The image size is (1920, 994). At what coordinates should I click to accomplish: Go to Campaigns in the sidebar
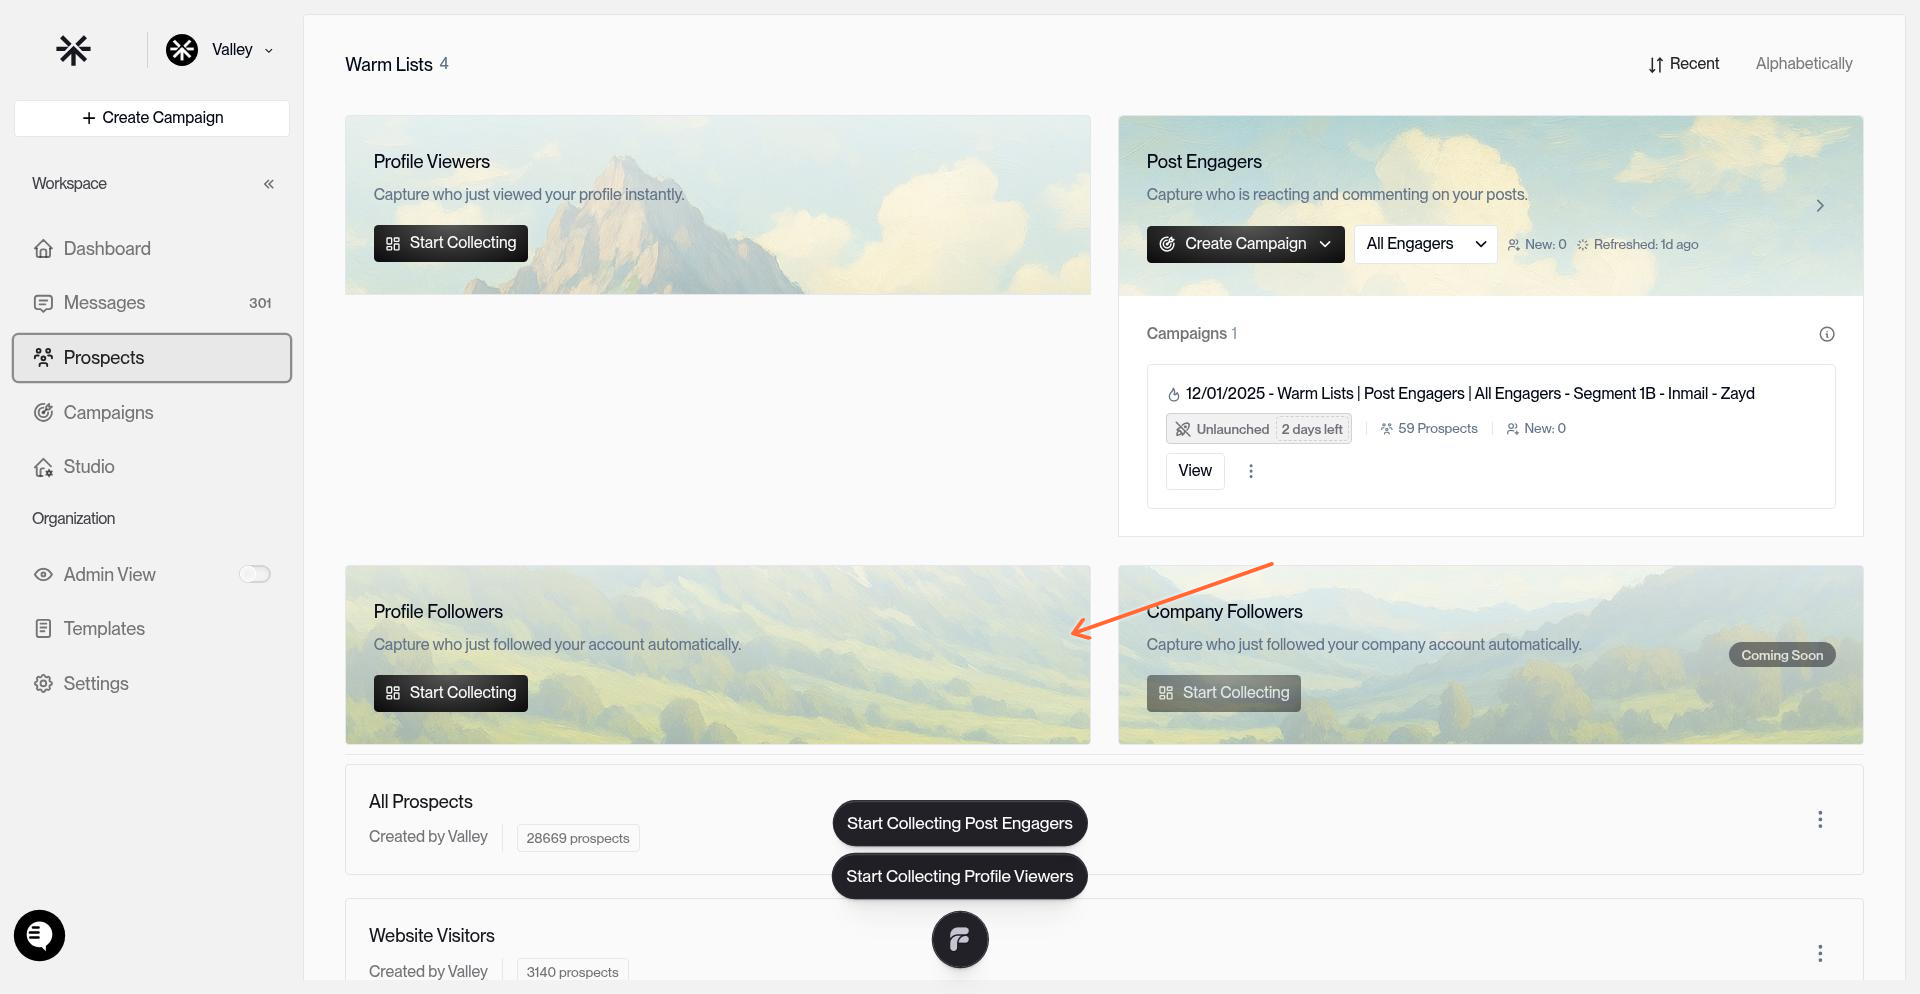(152, 412)
